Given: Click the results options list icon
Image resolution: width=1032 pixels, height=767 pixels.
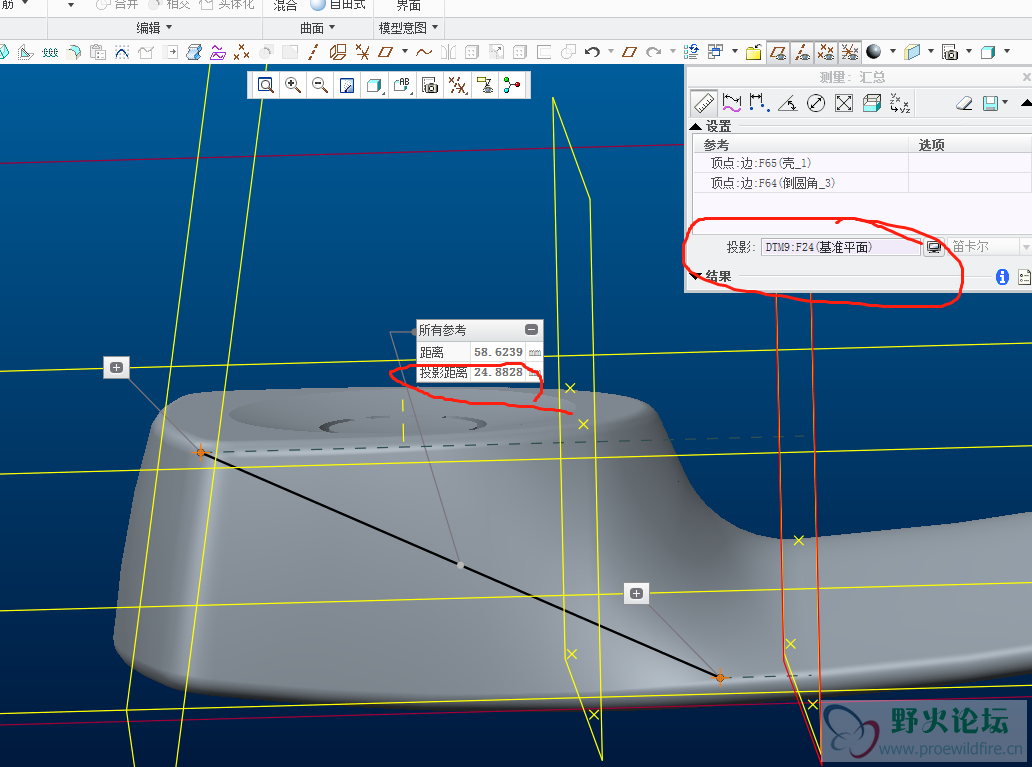Looking at the screenshot, I should coord(1024,277).
